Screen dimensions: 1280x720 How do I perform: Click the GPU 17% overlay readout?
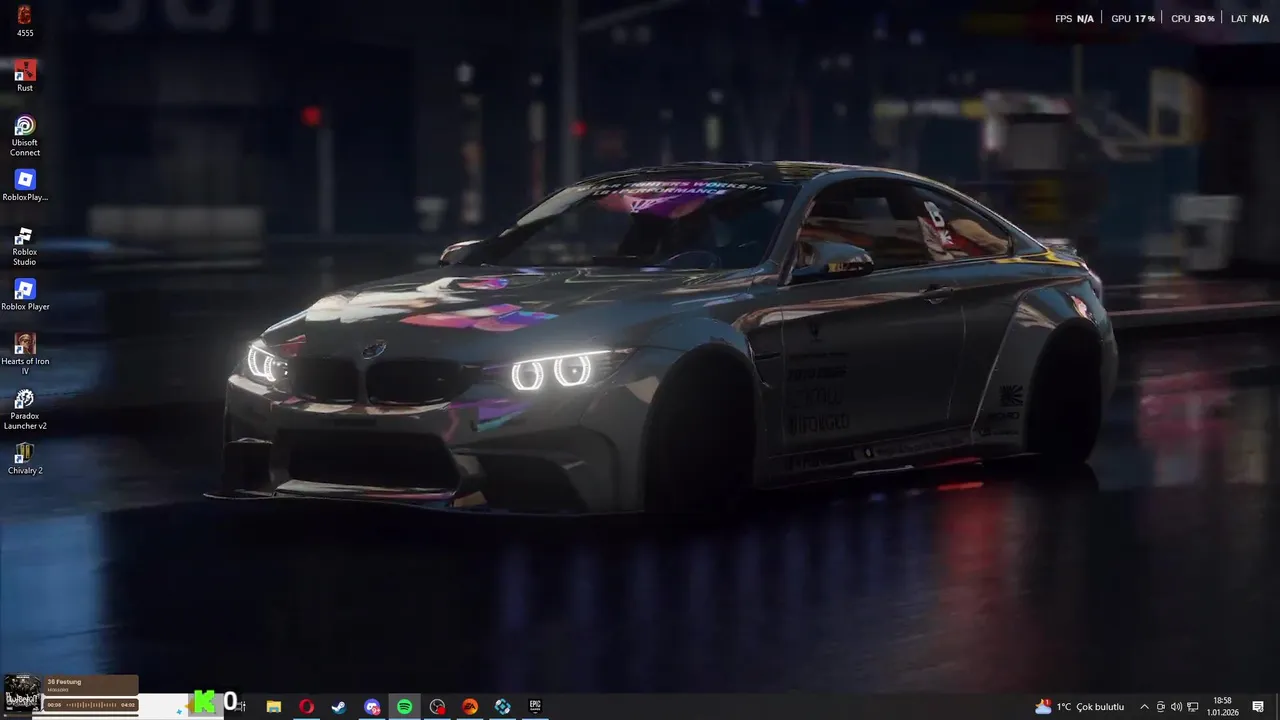(x=1133, y=19)
